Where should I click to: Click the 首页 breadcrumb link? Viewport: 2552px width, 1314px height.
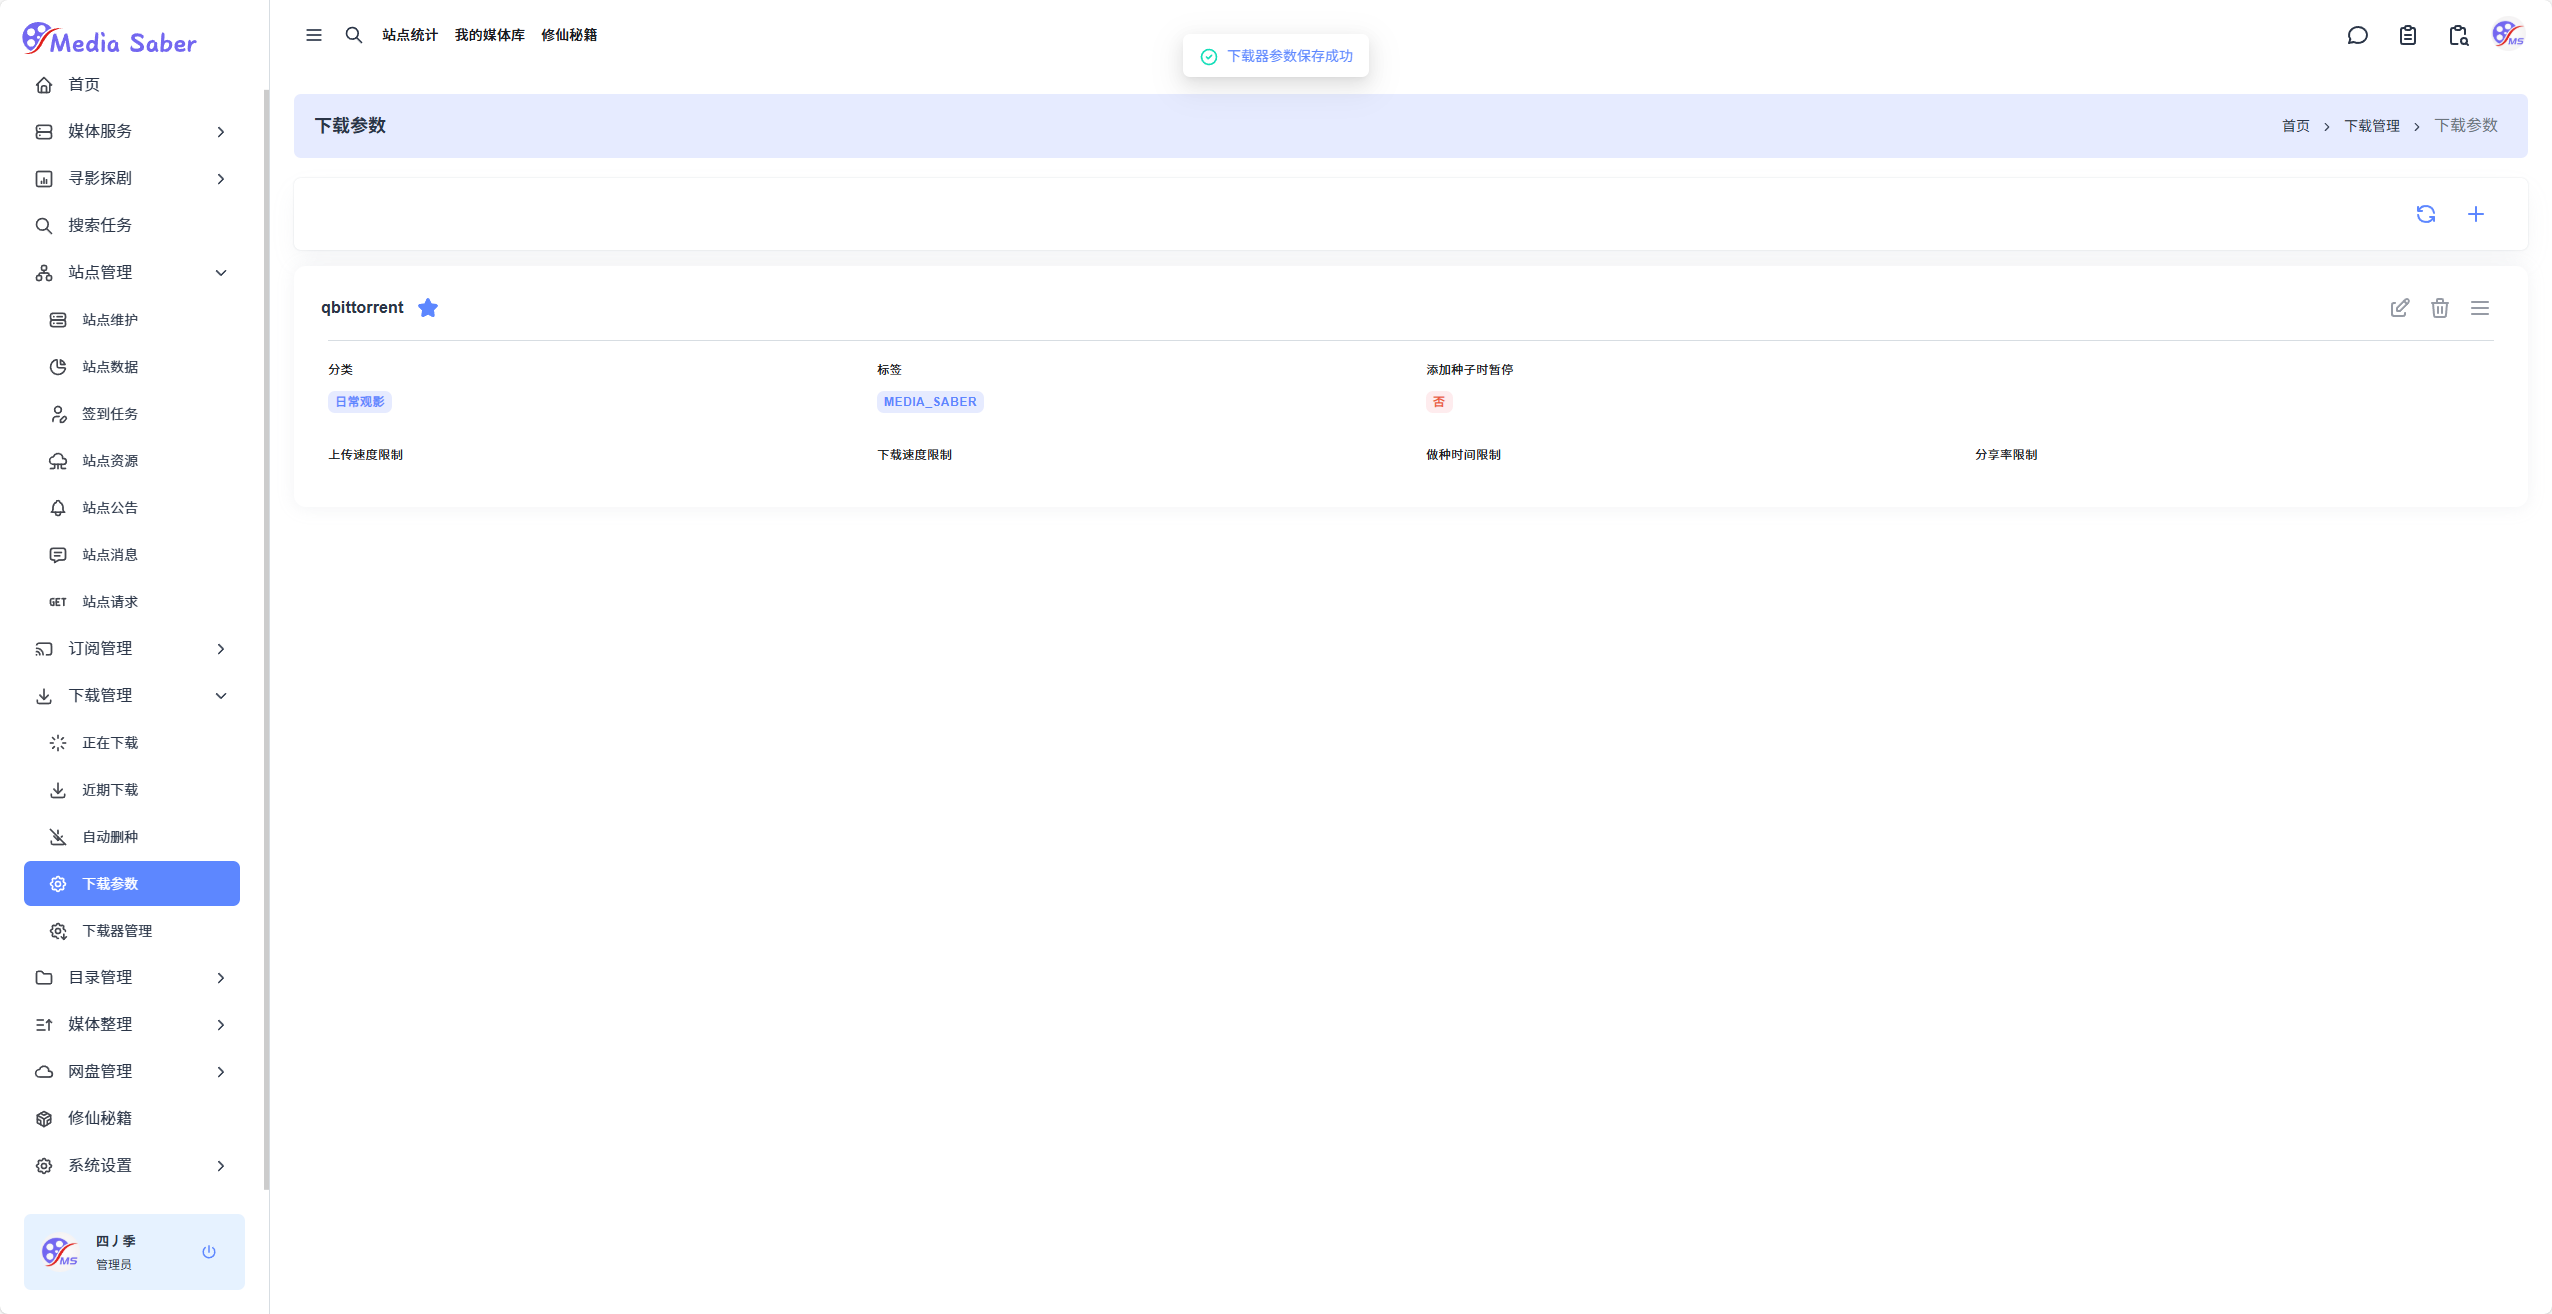point(2295,126)
